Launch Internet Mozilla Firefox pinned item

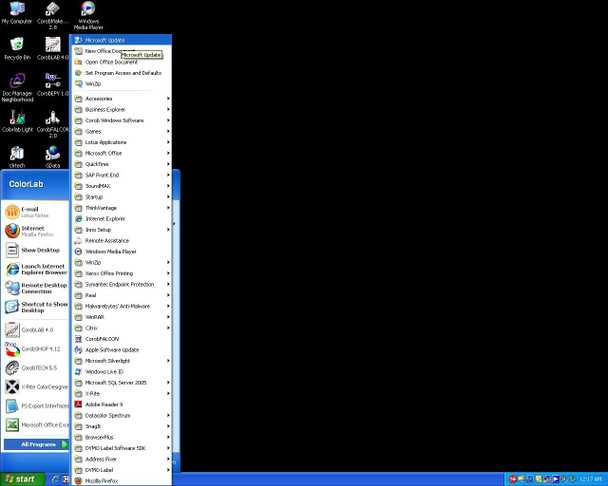point(36,231)
